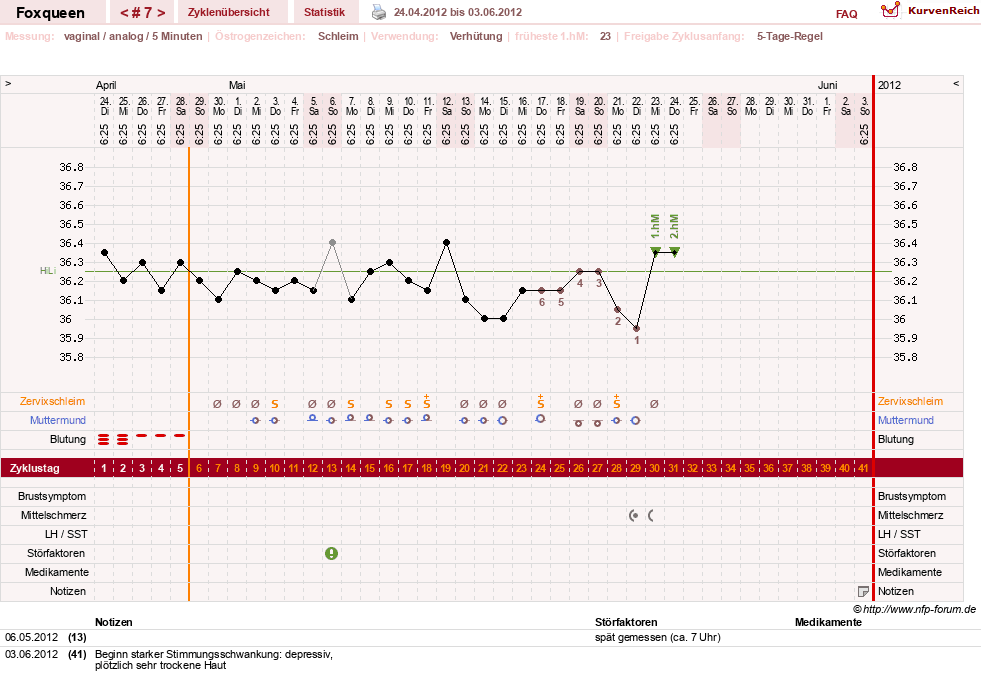The height and width of the screenshot is (695, 981).
Task: Click the lowest temperature point numbered 1
Action: [x=636, y=328]
